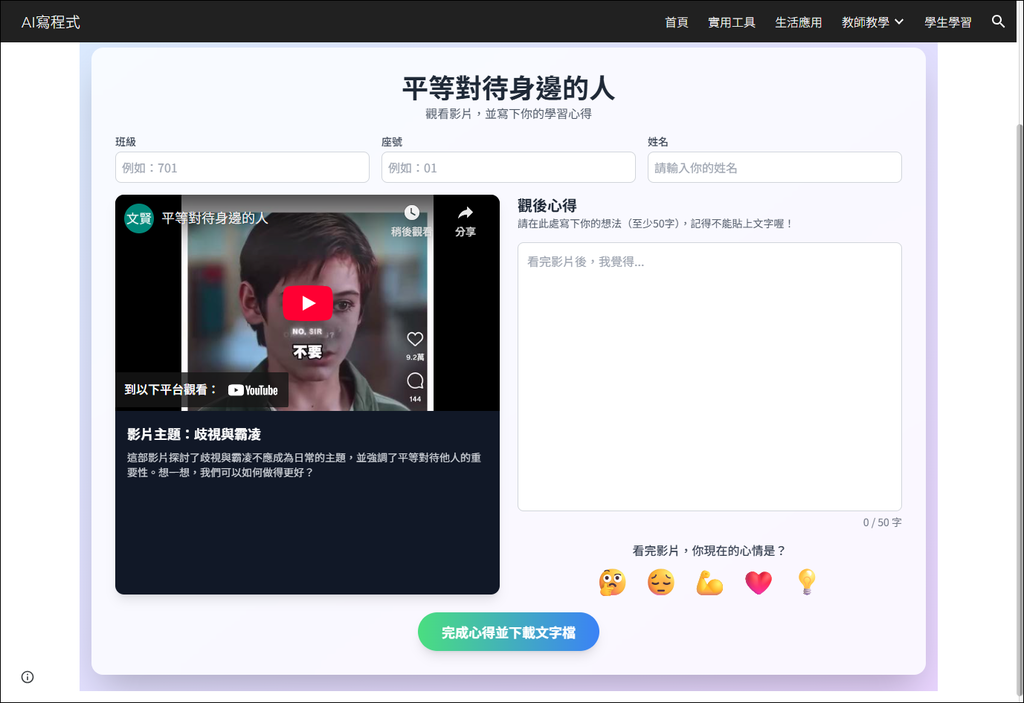The height and width of the screenshot is (703, 1024).
Task: Open the 文賢 channel avatar
Action: [x=138, y=218]
